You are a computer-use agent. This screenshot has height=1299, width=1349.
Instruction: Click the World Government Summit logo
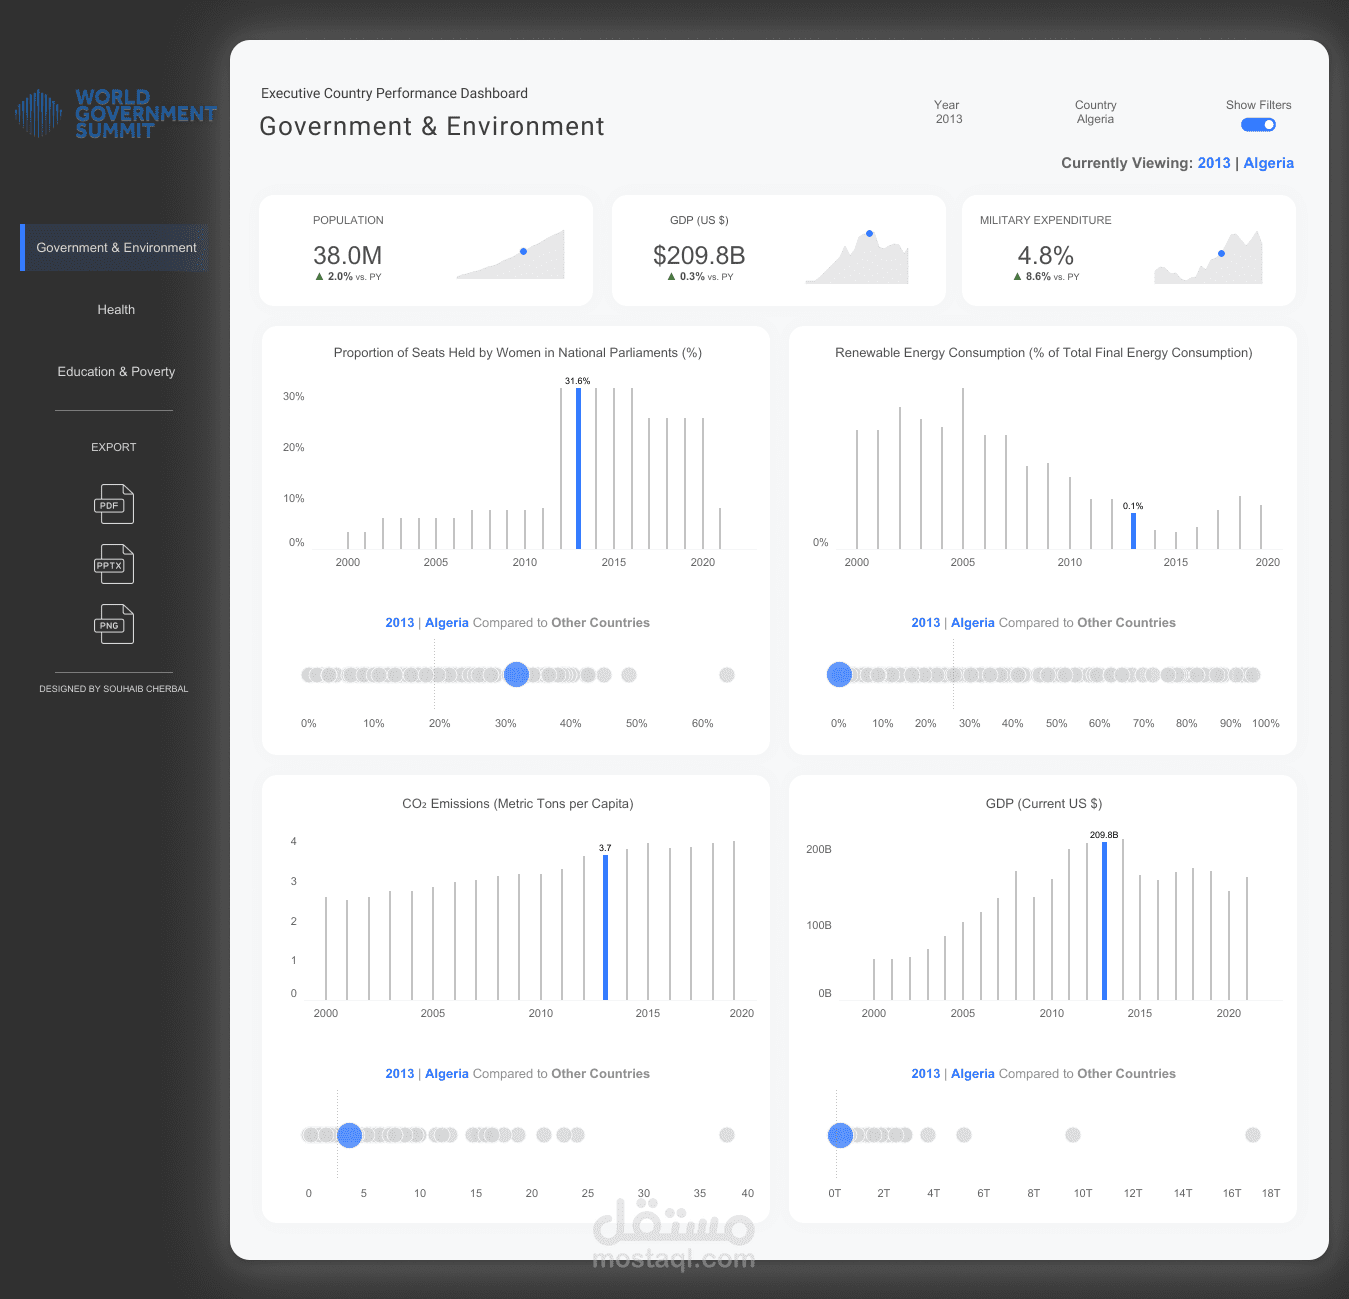tap(116, 113)
